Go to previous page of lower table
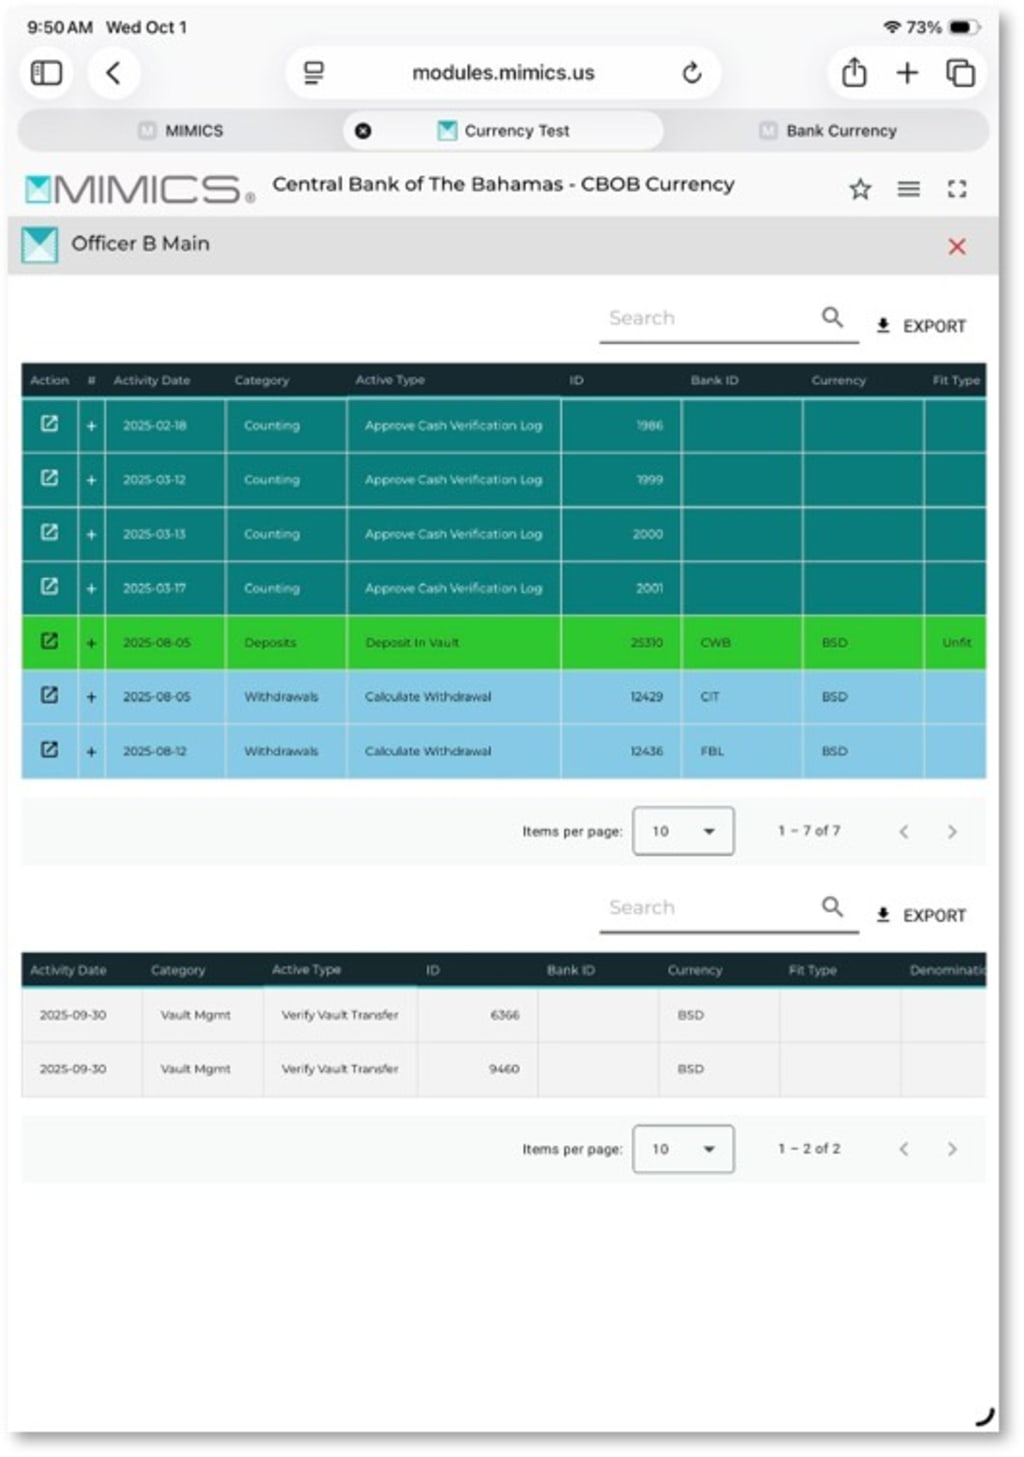 [903, 1149]
